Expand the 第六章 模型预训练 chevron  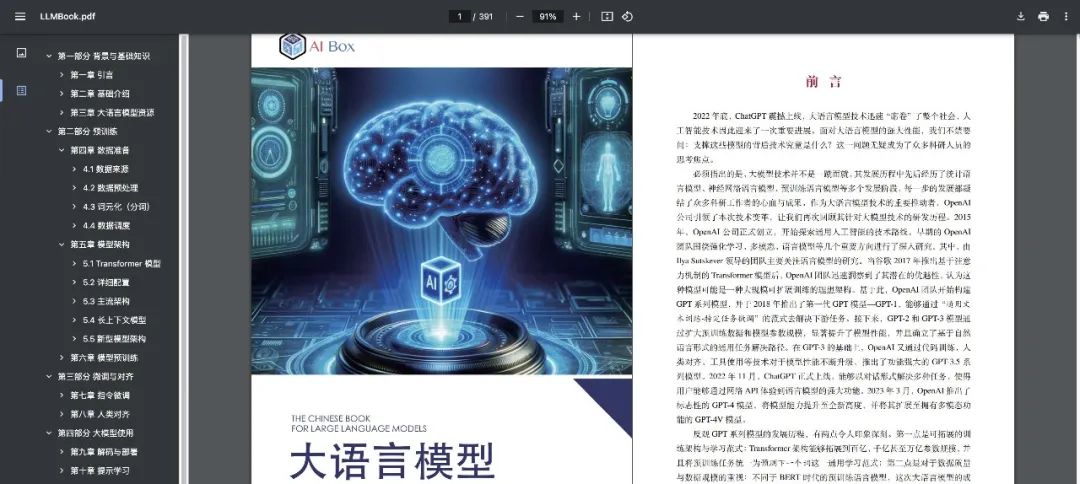pyautogui.click(x=61, y=357)
